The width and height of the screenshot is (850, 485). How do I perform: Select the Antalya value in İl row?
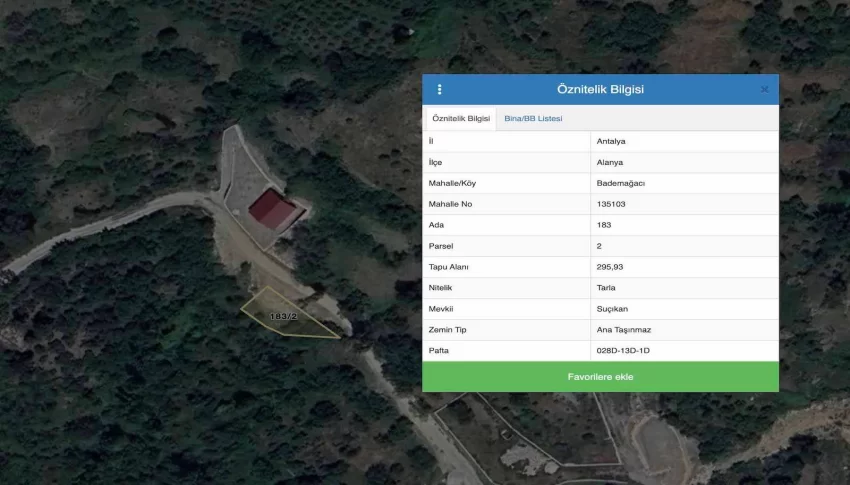click(x=610, y=141)
